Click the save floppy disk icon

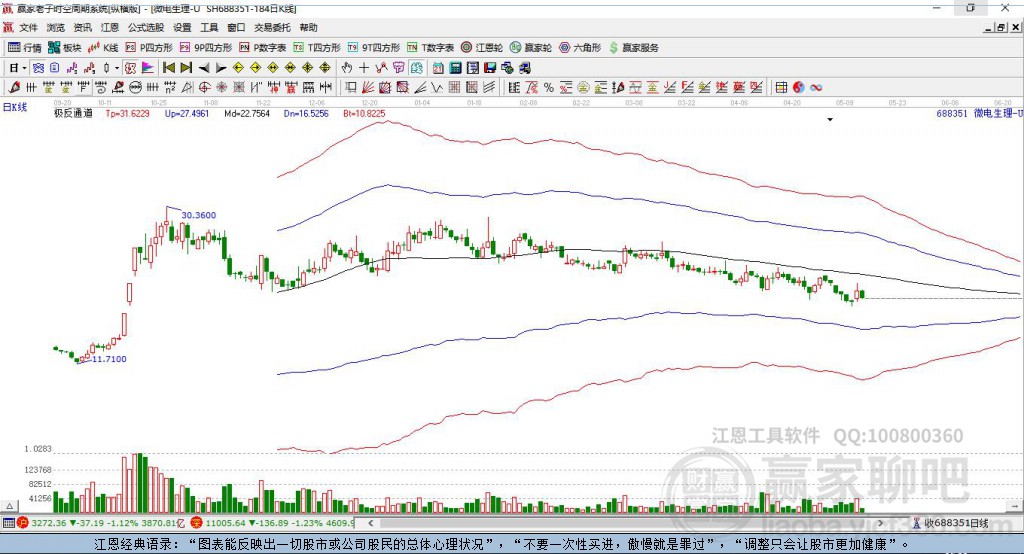pos(490,68)
